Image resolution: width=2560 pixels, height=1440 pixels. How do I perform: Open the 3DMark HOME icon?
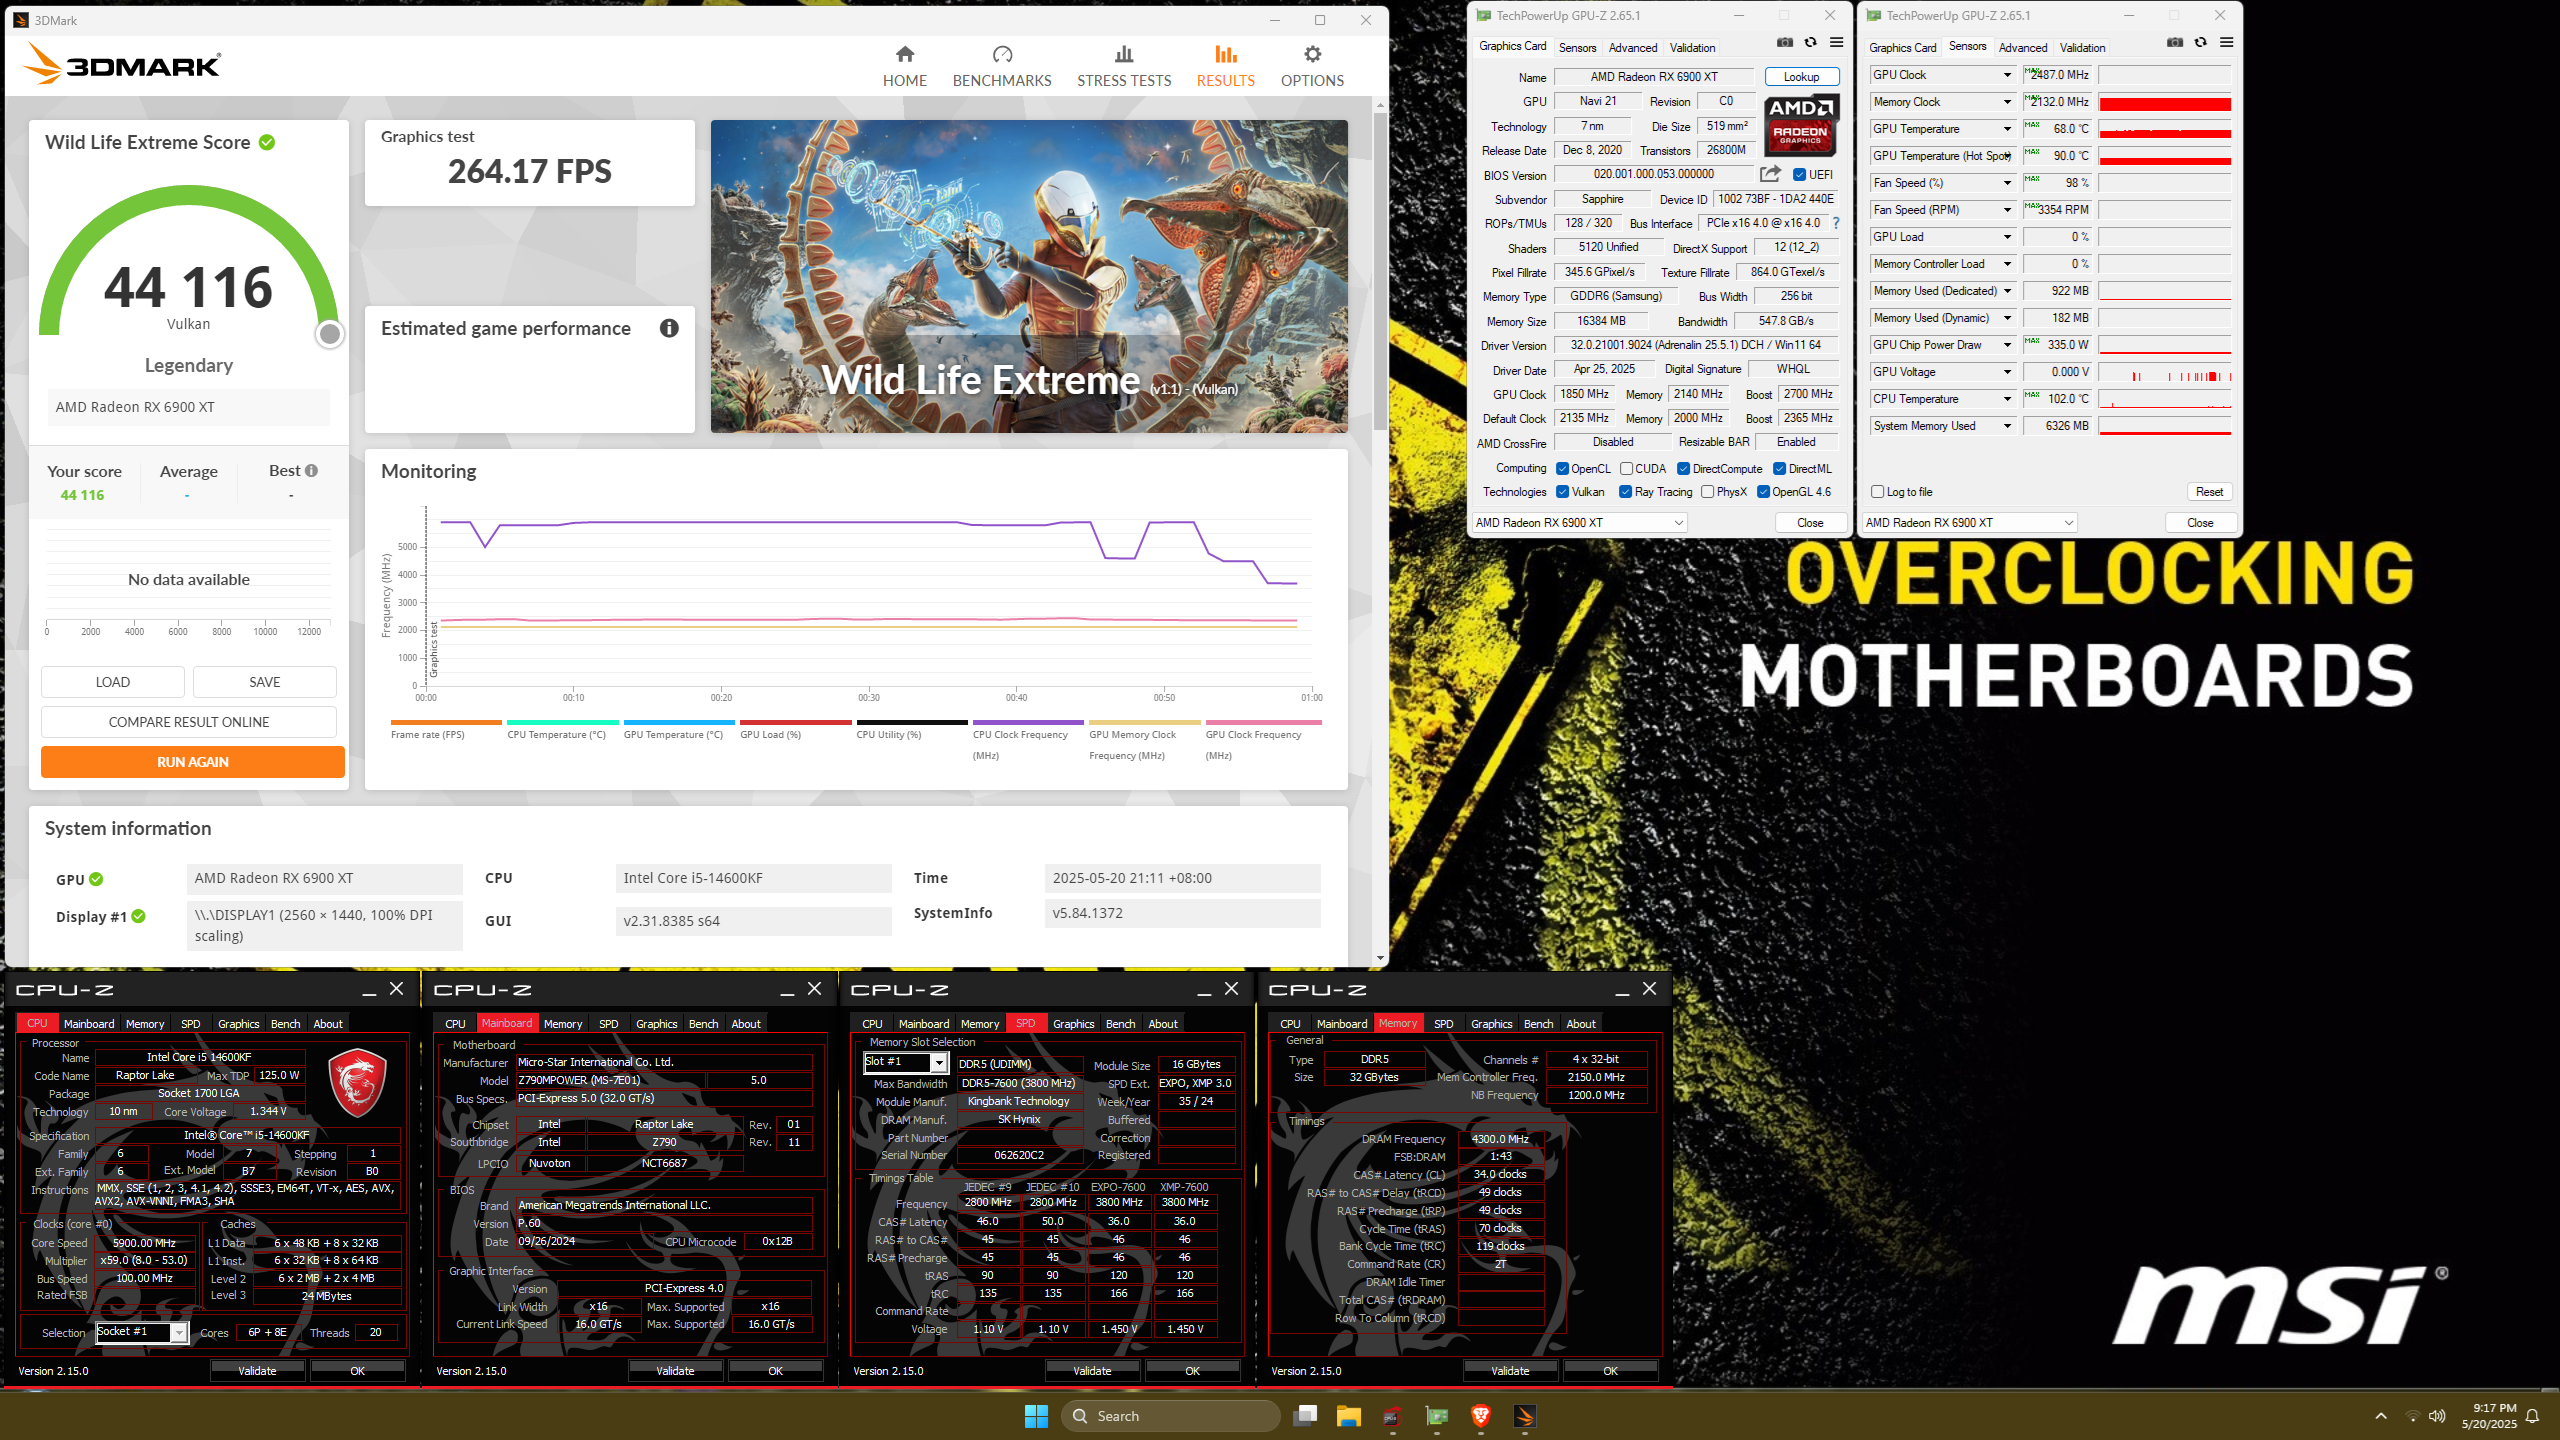(x=904, y=54)
